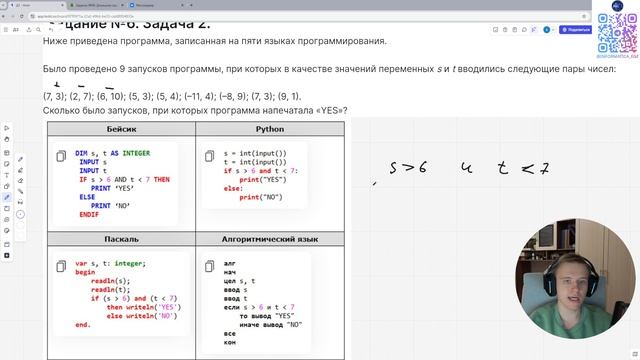Copy the Алгоритмический язык code block
Image resolution: width=640 pixels, height=360 pixels.
point(209,266)
